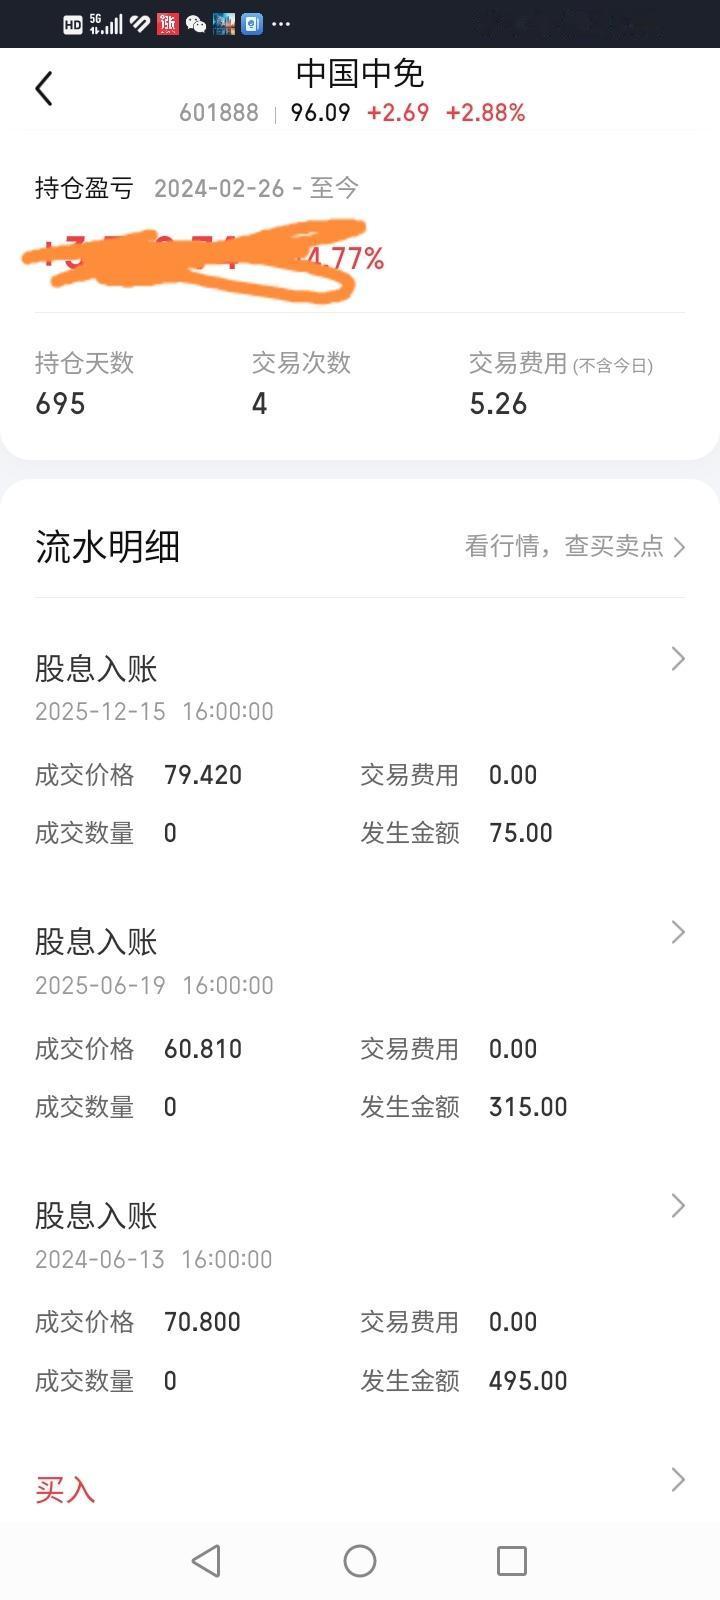
Task: Expand the 2024-06-13 股息入账 entry chevron
Action: click(678, 1206)
